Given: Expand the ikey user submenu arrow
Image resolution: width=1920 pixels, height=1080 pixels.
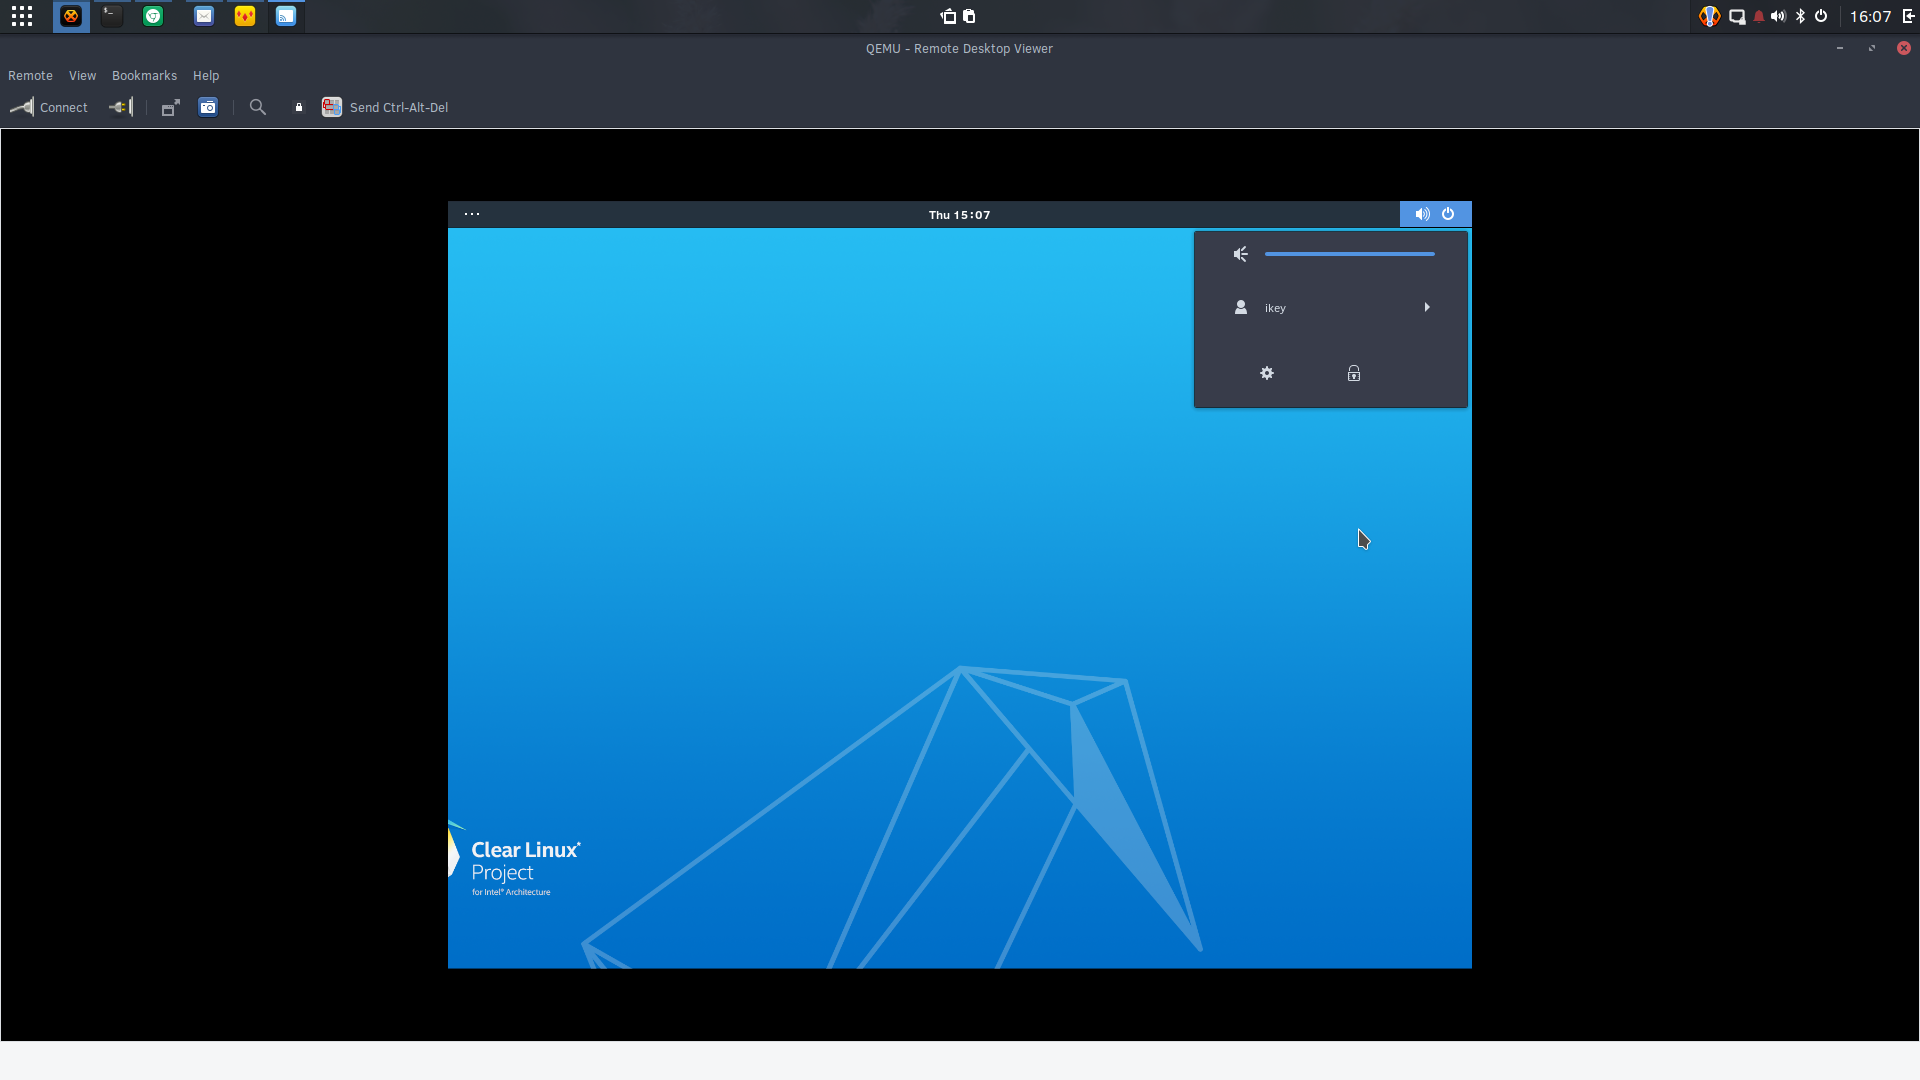Looking at the screenshot, I should (1427, 308).
